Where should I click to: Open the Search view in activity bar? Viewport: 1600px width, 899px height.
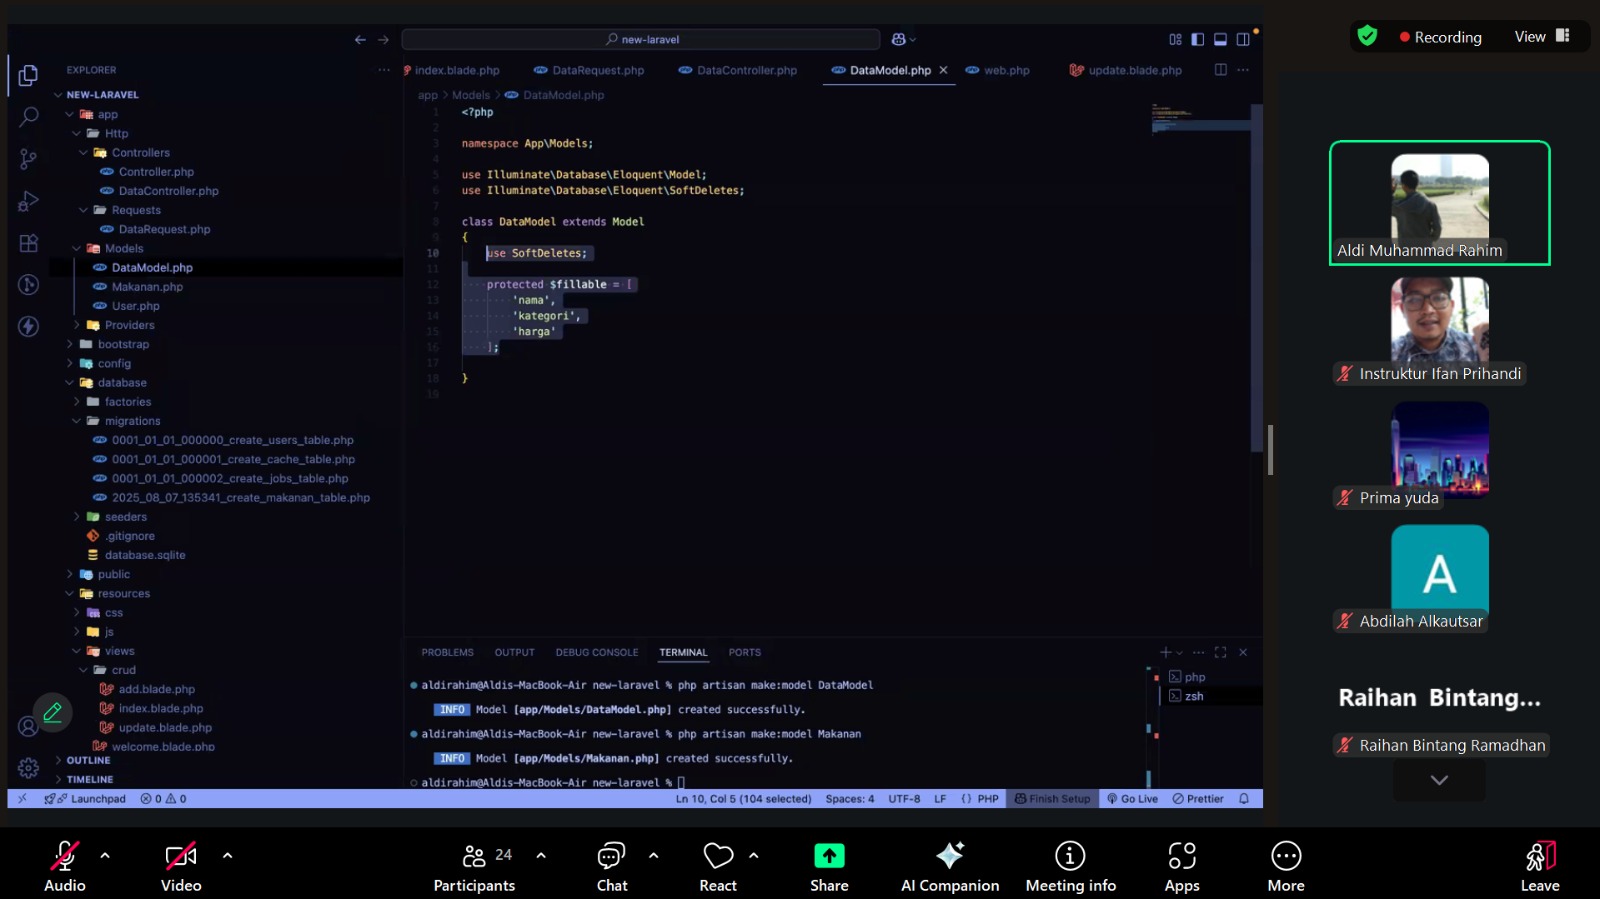click(29, 117)
